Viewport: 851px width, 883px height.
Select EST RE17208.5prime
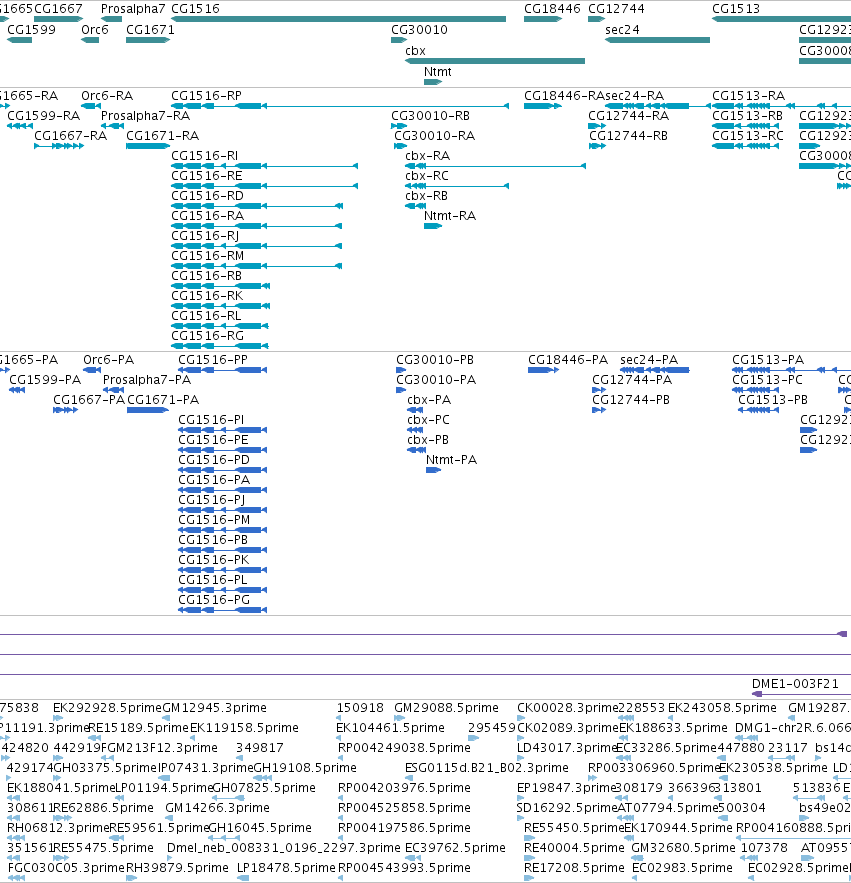pos(574,868)
